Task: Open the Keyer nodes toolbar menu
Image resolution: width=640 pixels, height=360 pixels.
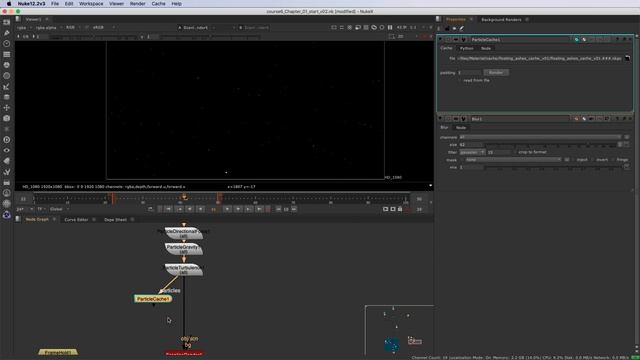Action: click(7, 87)
